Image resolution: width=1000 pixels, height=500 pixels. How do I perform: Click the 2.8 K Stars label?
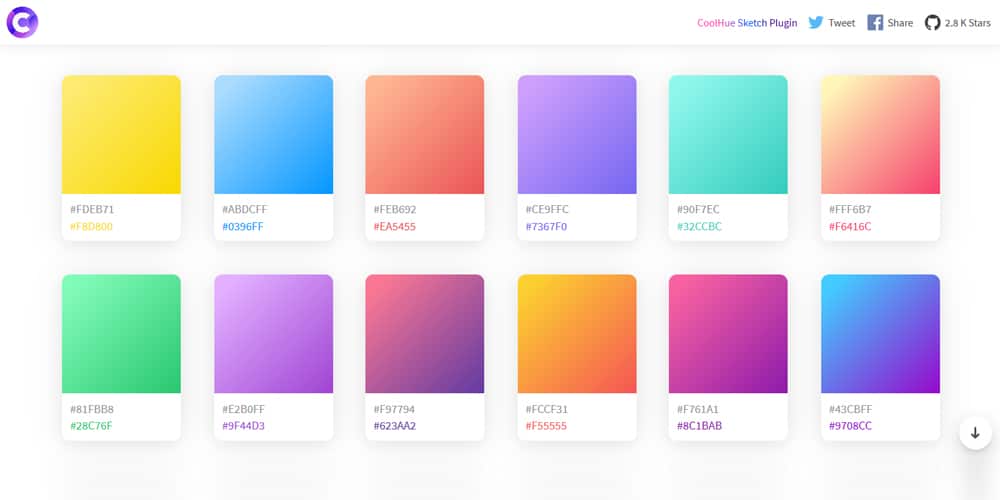tap(965, 23)
